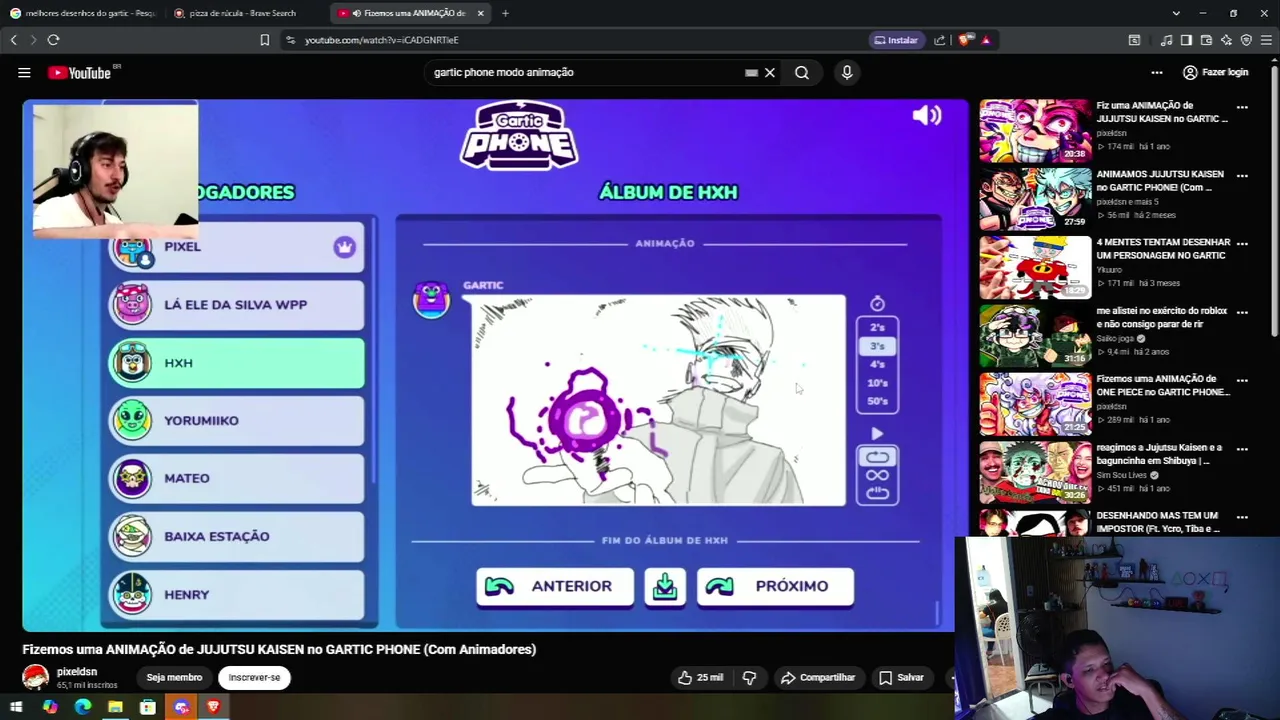The width and height of the screenshot is (1280, 720).
Task: Open YouTube settings three-dot menu
Action: [1157, 72]
